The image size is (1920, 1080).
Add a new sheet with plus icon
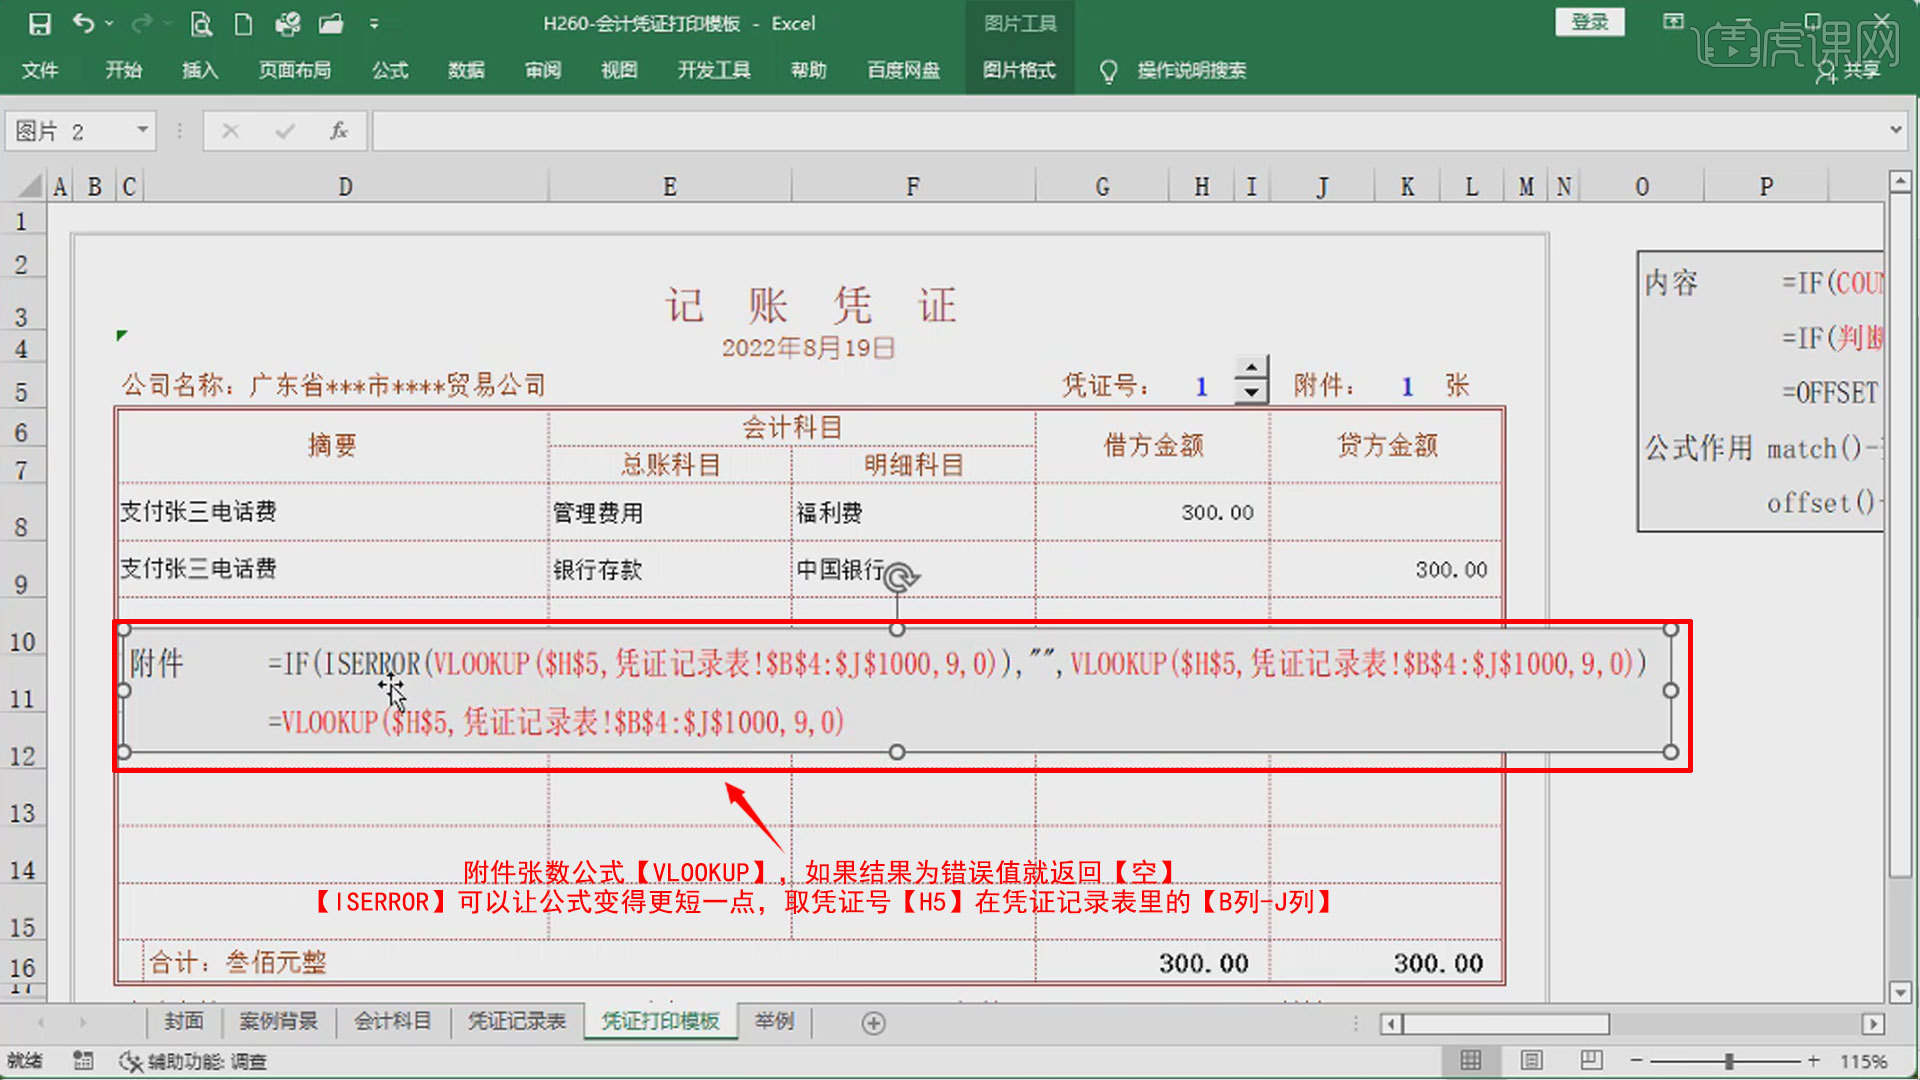(873, 1023)
